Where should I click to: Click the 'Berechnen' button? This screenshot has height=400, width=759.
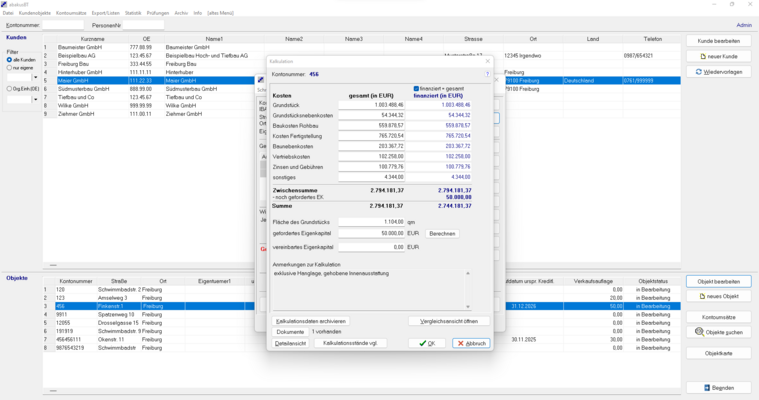[442, 233]
